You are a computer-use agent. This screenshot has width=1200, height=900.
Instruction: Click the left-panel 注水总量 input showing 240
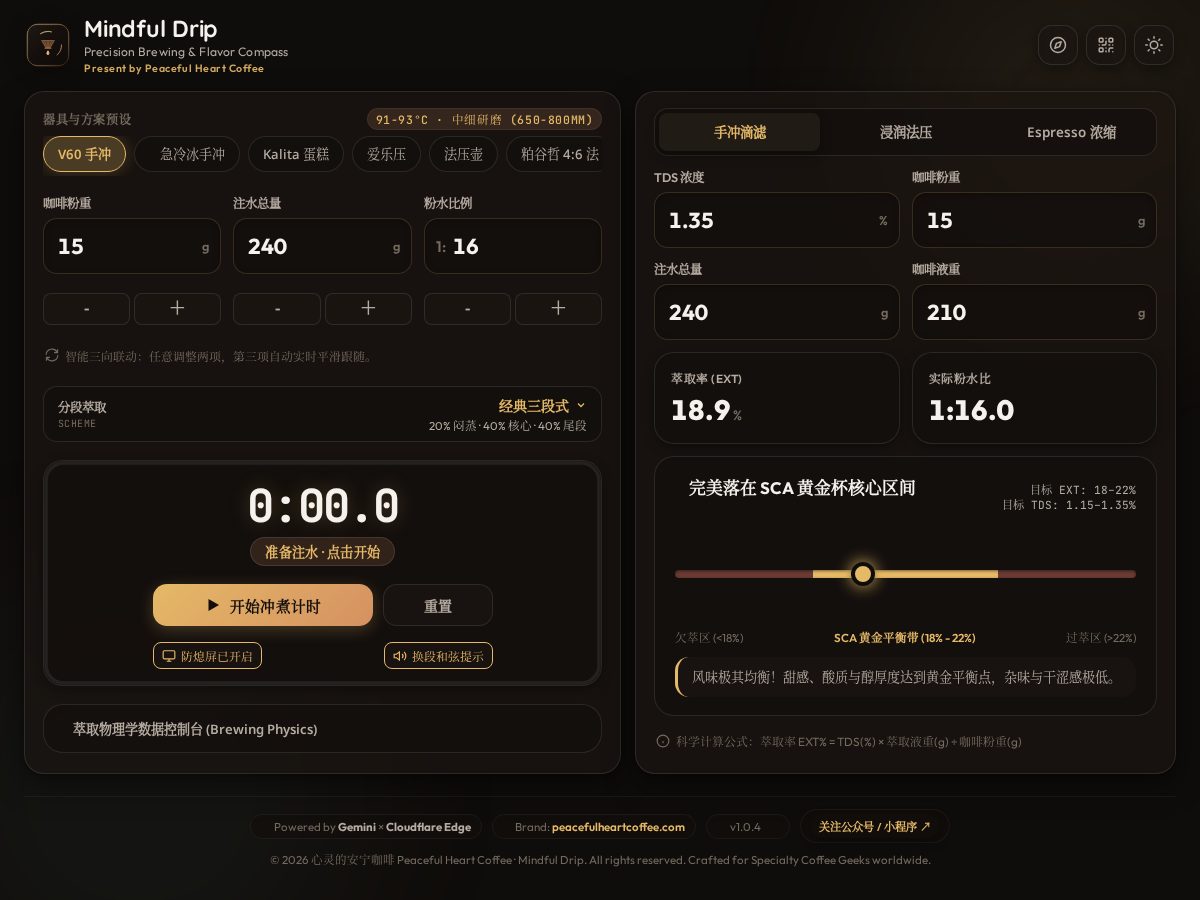pyautogui.click(x=322, y=246)
